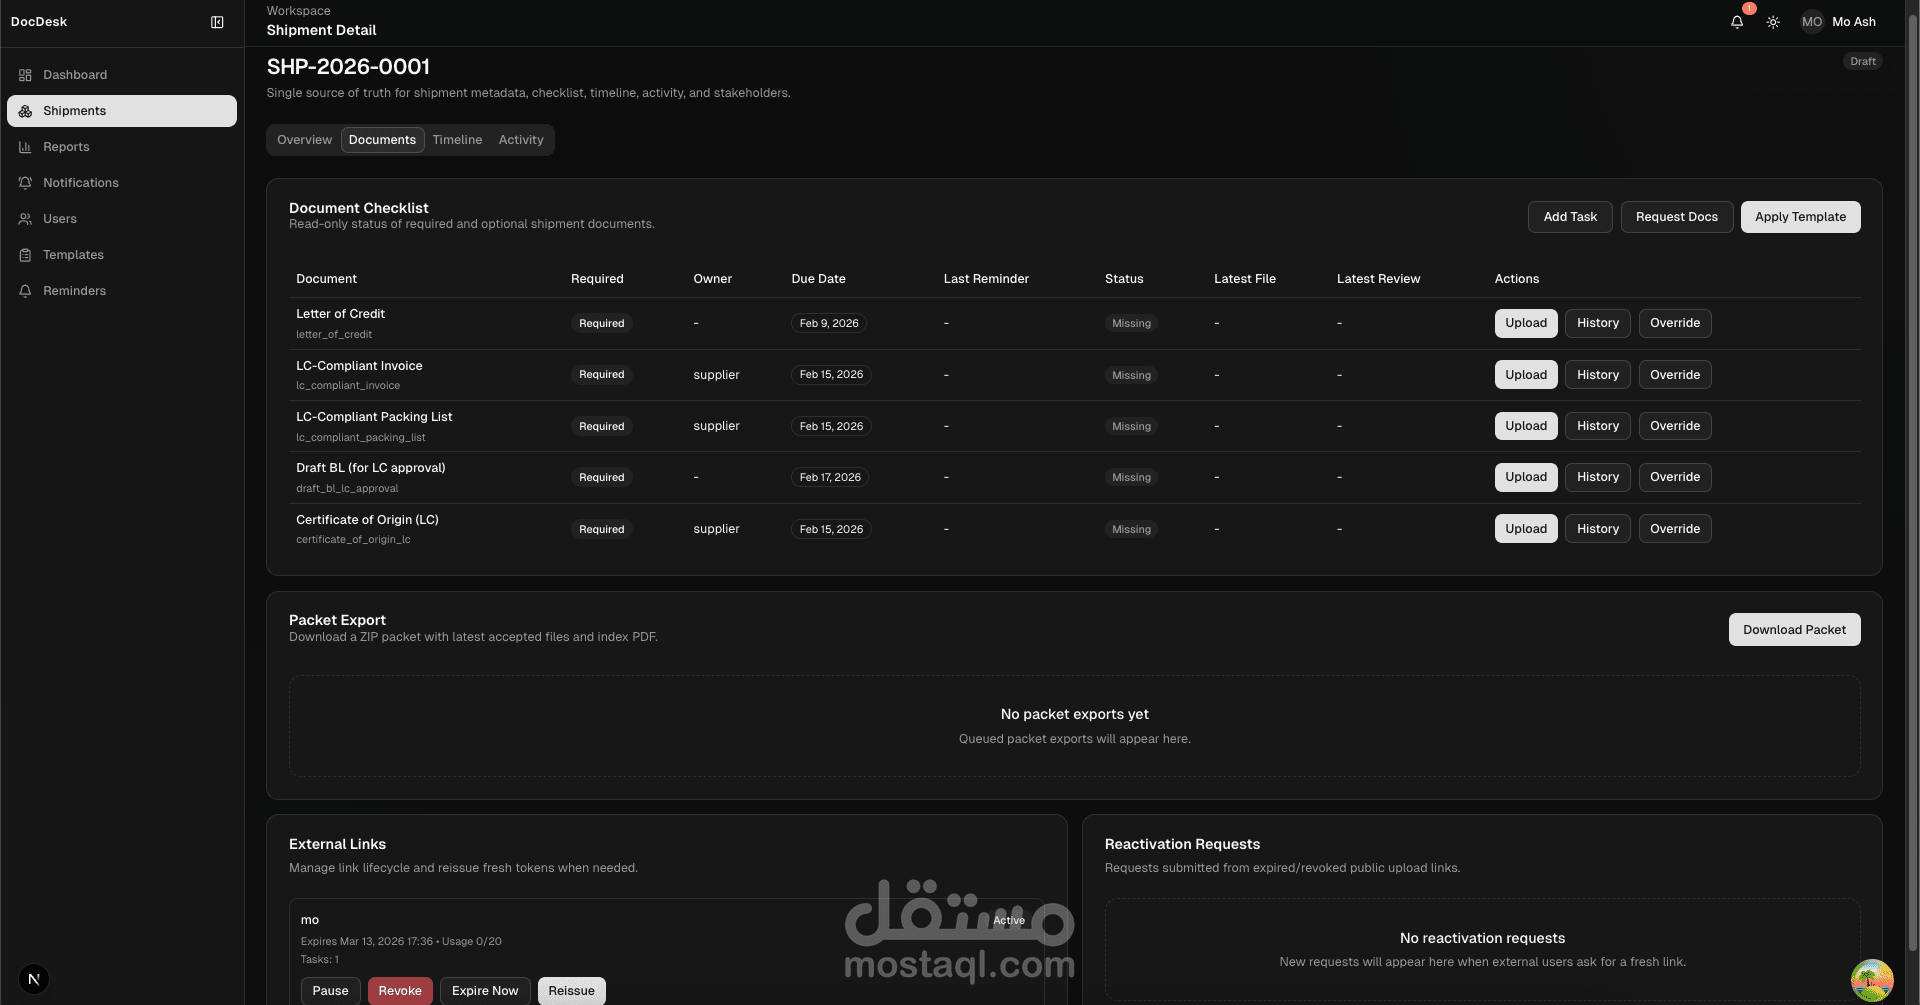Screen dimensions: 1920x1005
Task: Upload file for Draft BL
Action: click(1526, 477)
